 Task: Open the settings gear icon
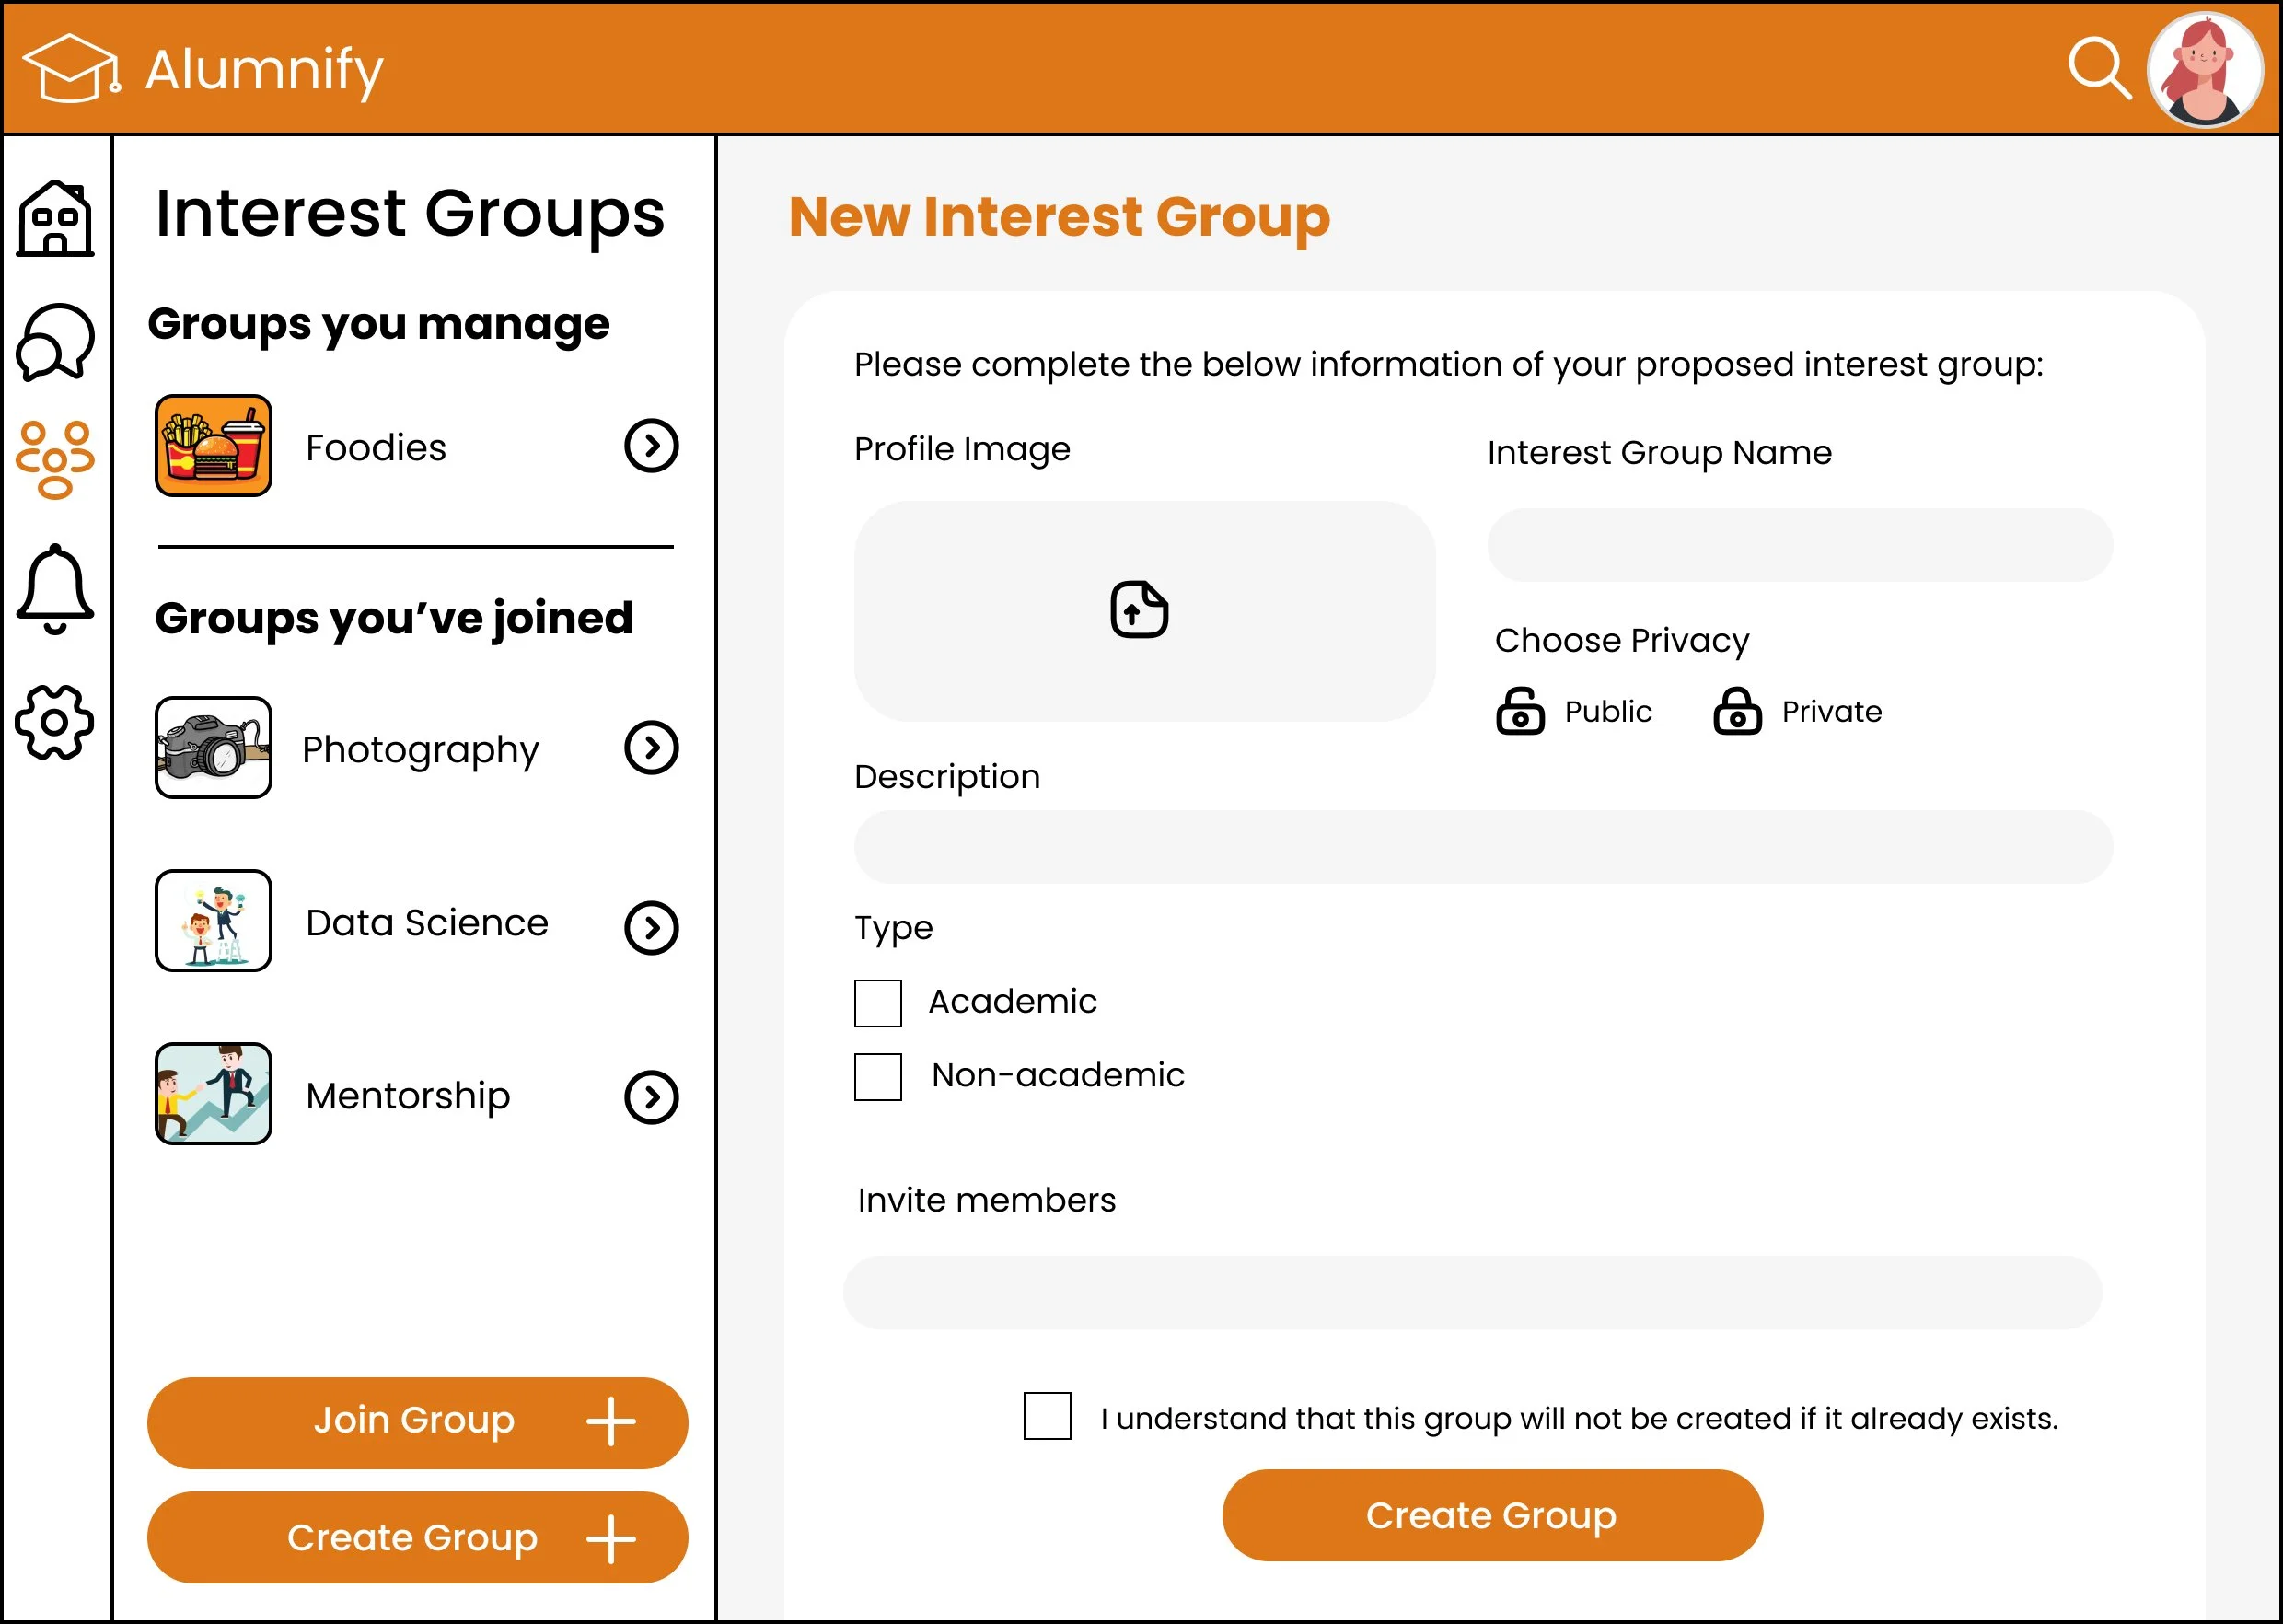55,722
